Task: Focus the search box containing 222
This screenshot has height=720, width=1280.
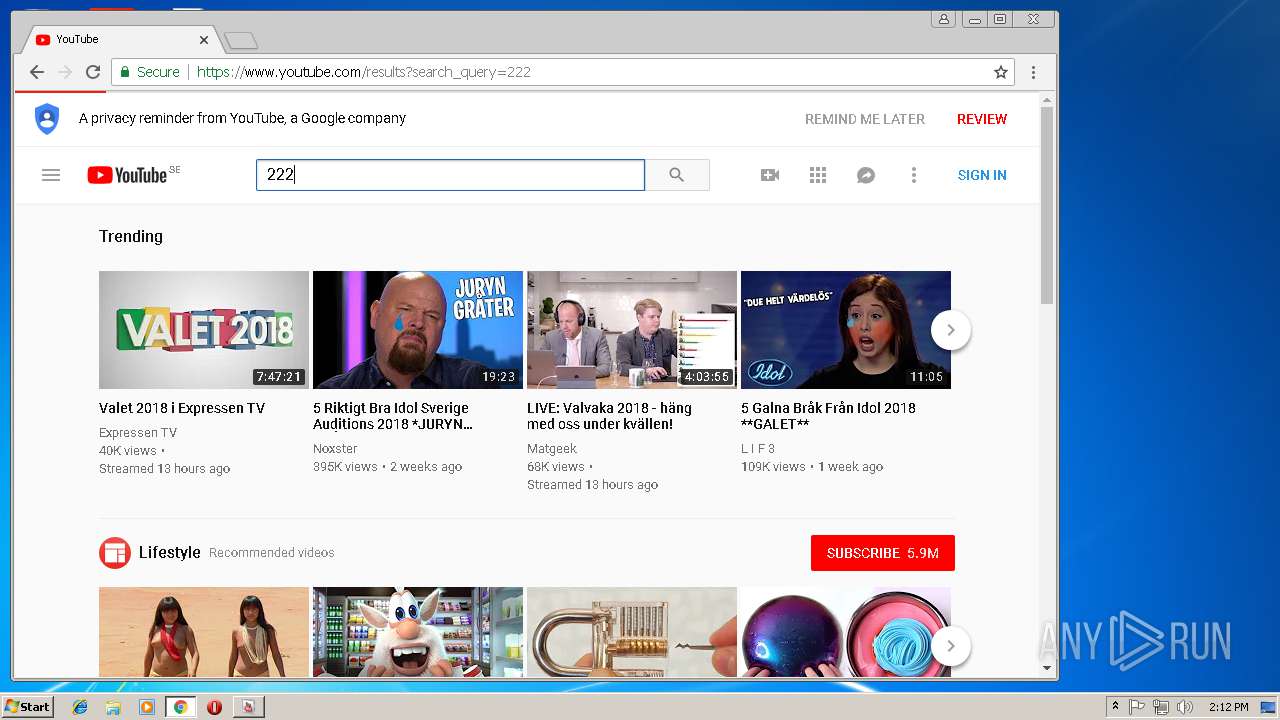Action: (450, 175)
